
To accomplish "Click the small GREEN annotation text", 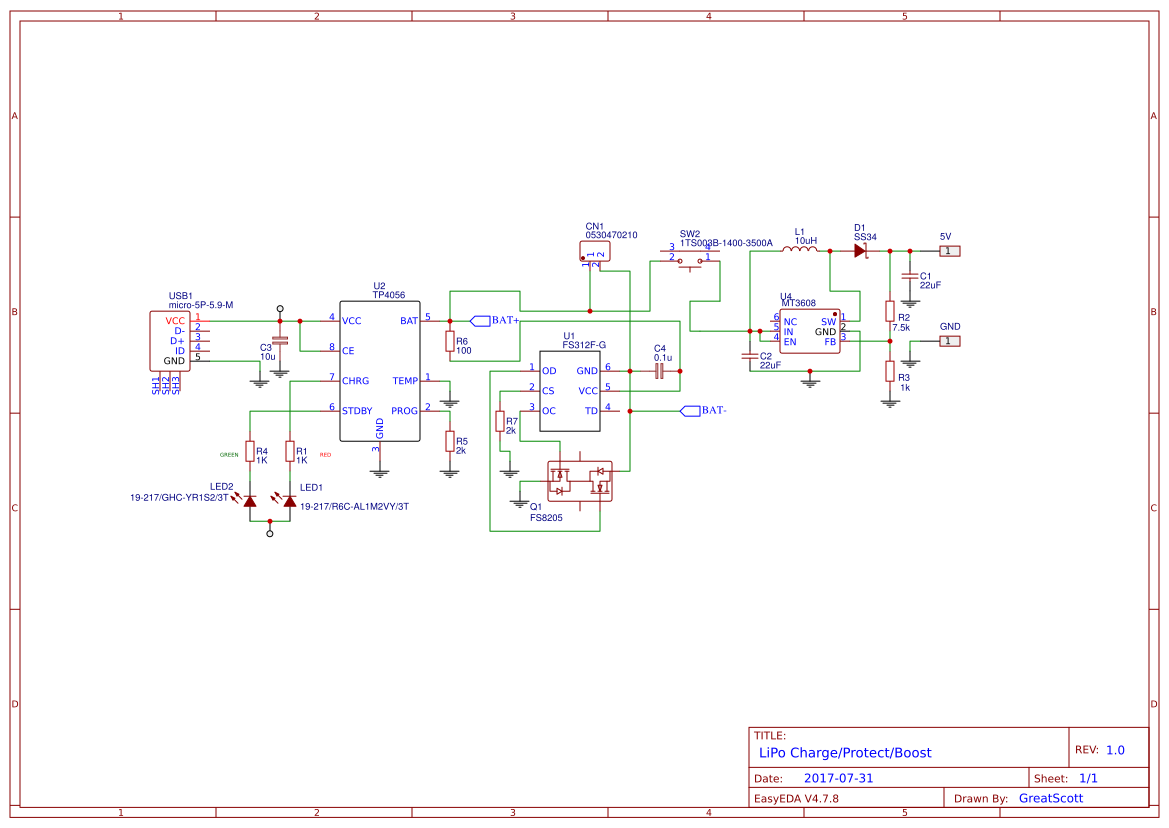I will coord(229,455).
